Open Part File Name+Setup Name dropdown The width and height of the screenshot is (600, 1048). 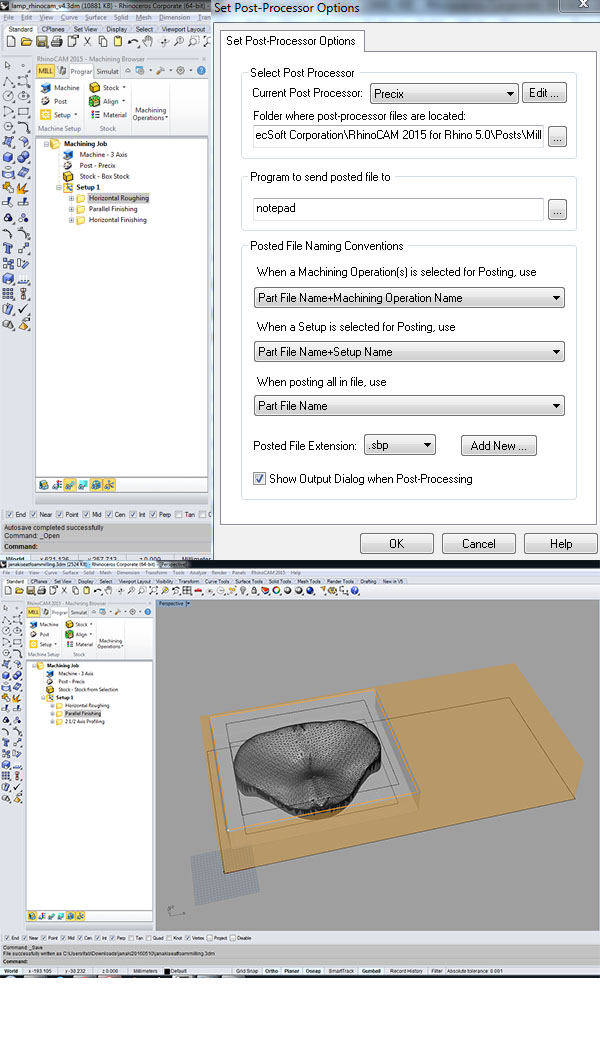pos(409,352)
